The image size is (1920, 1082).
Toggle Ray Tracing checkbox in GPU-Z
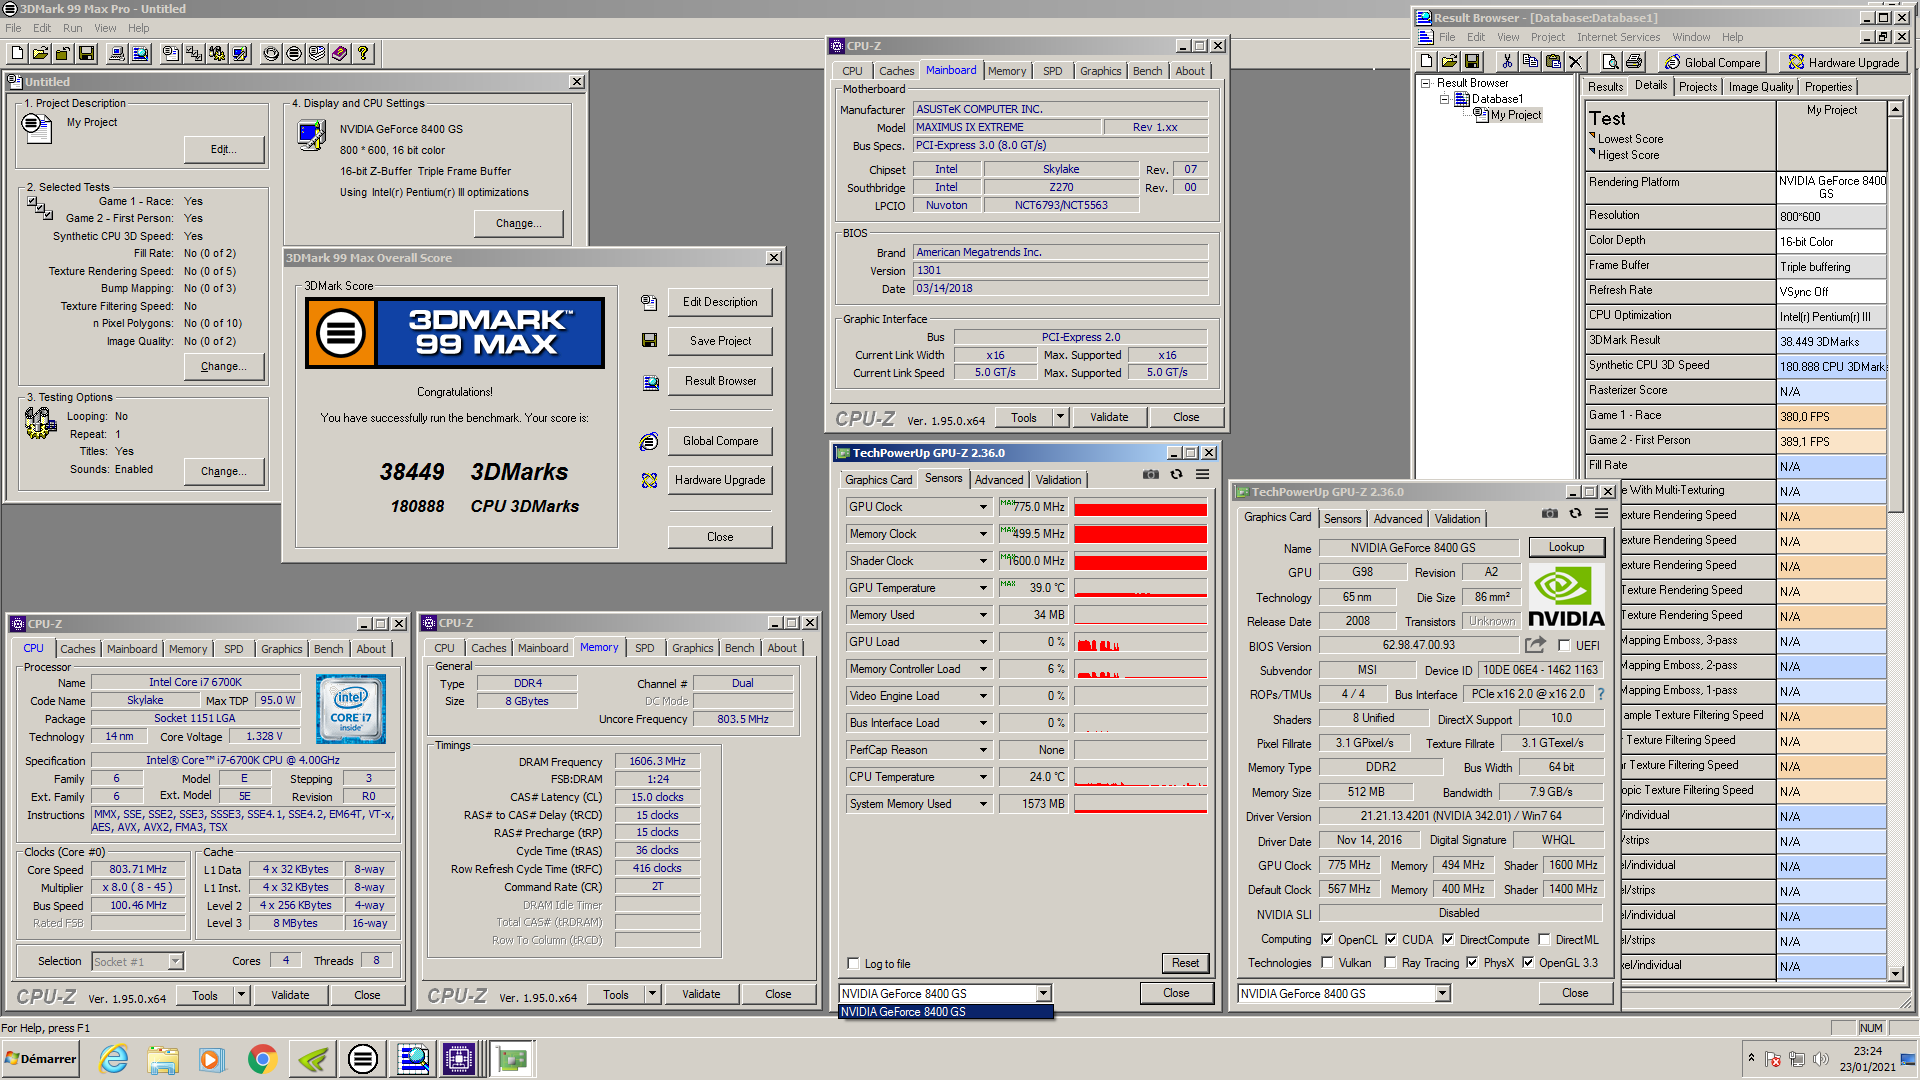[1390, 963]
